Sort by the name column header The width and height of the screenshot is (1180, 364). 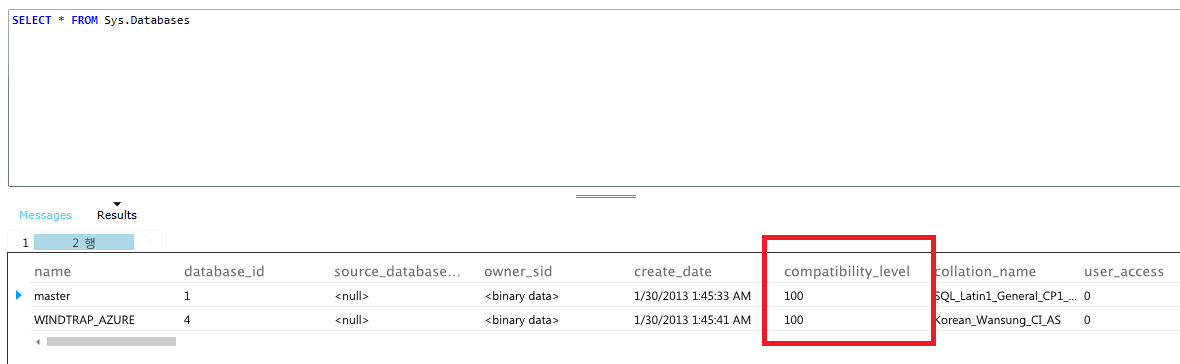click(x=52, y=271)
